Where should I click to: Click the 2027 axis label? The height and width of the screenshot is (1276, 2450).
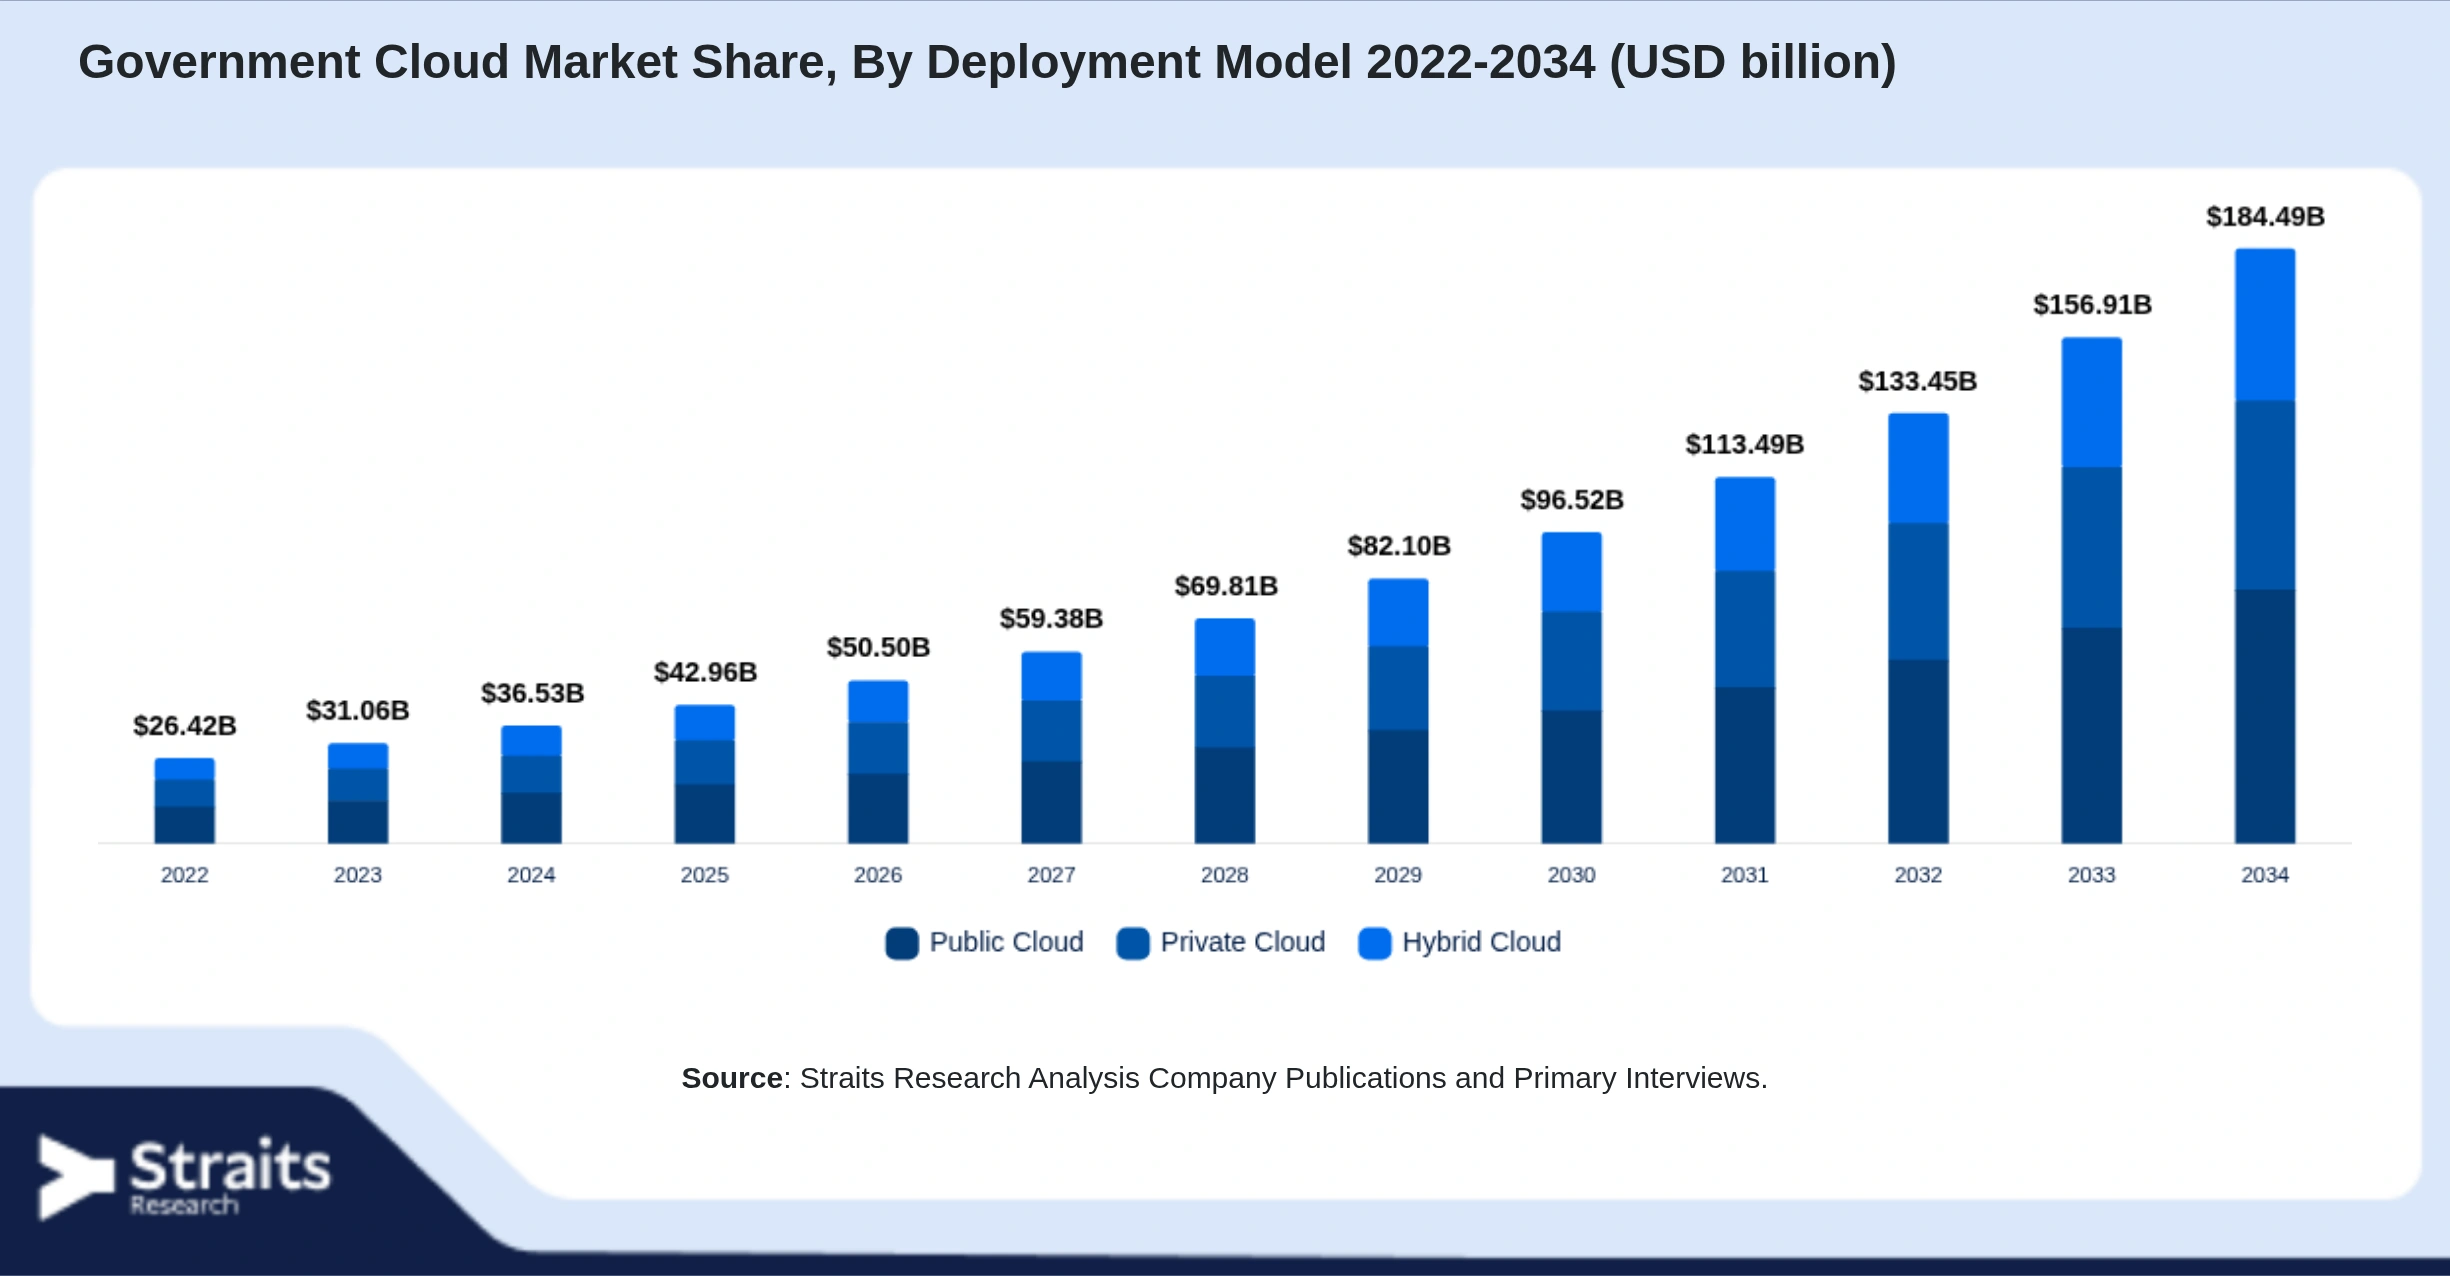(x=1051, y=875)
